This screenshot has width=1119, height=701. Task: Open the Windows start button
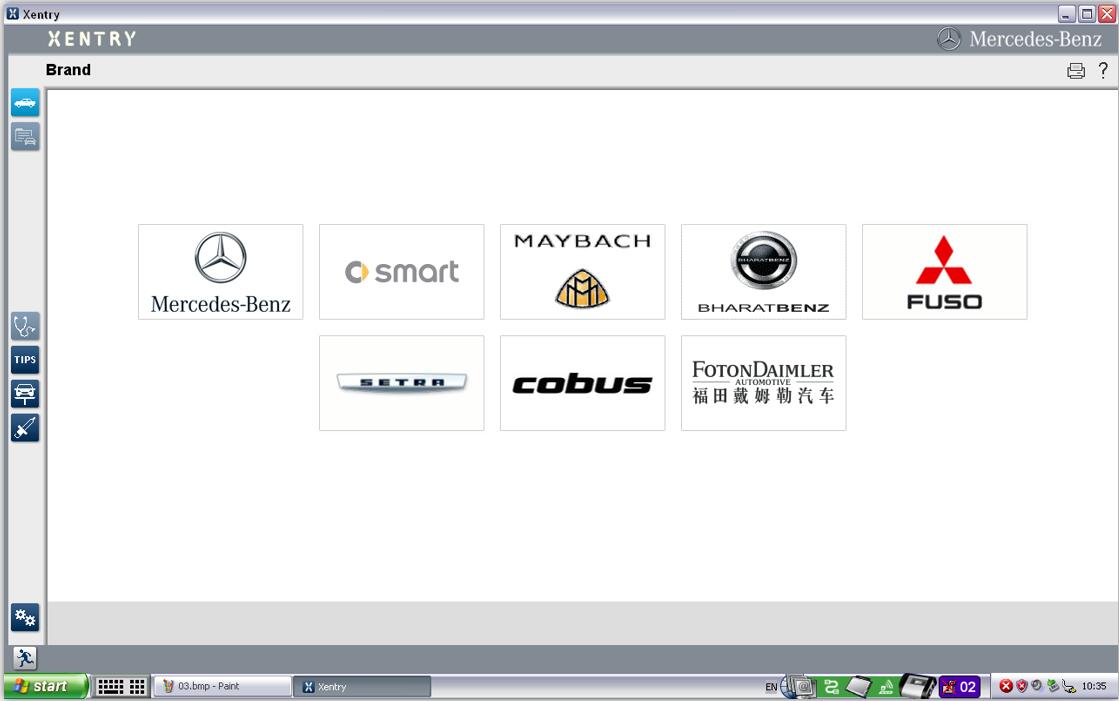click(45, 687)
